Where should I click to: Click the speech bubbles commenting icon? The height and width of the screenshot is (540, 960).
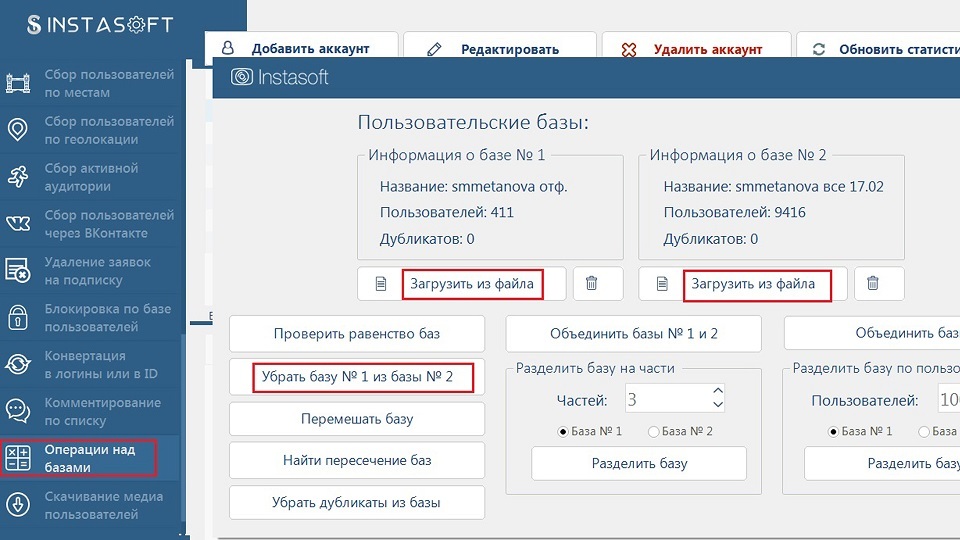tap(18, 411)
